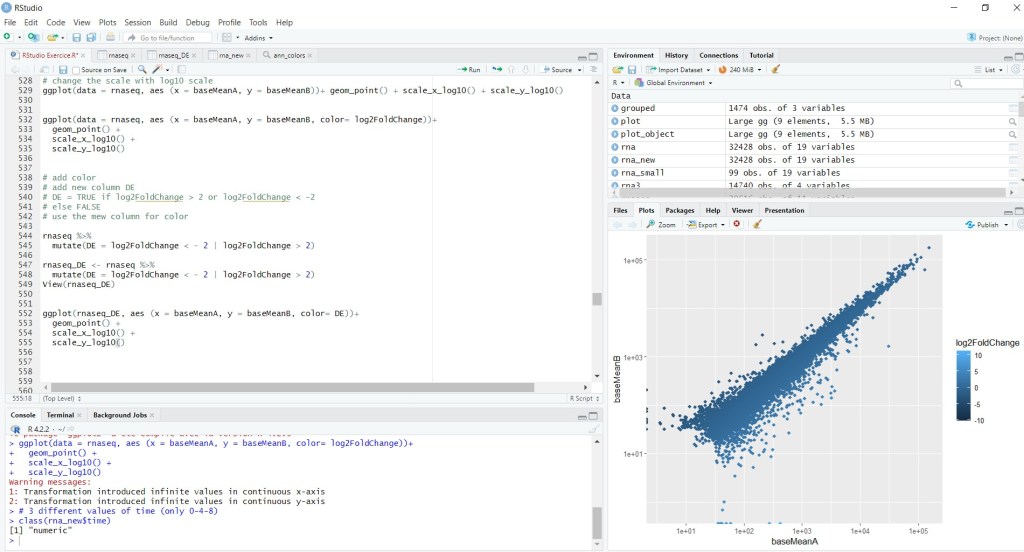Click the magnifier icon next to plot_object
The width and height of the screenshot is (1024, 552).
point(1013,134)
